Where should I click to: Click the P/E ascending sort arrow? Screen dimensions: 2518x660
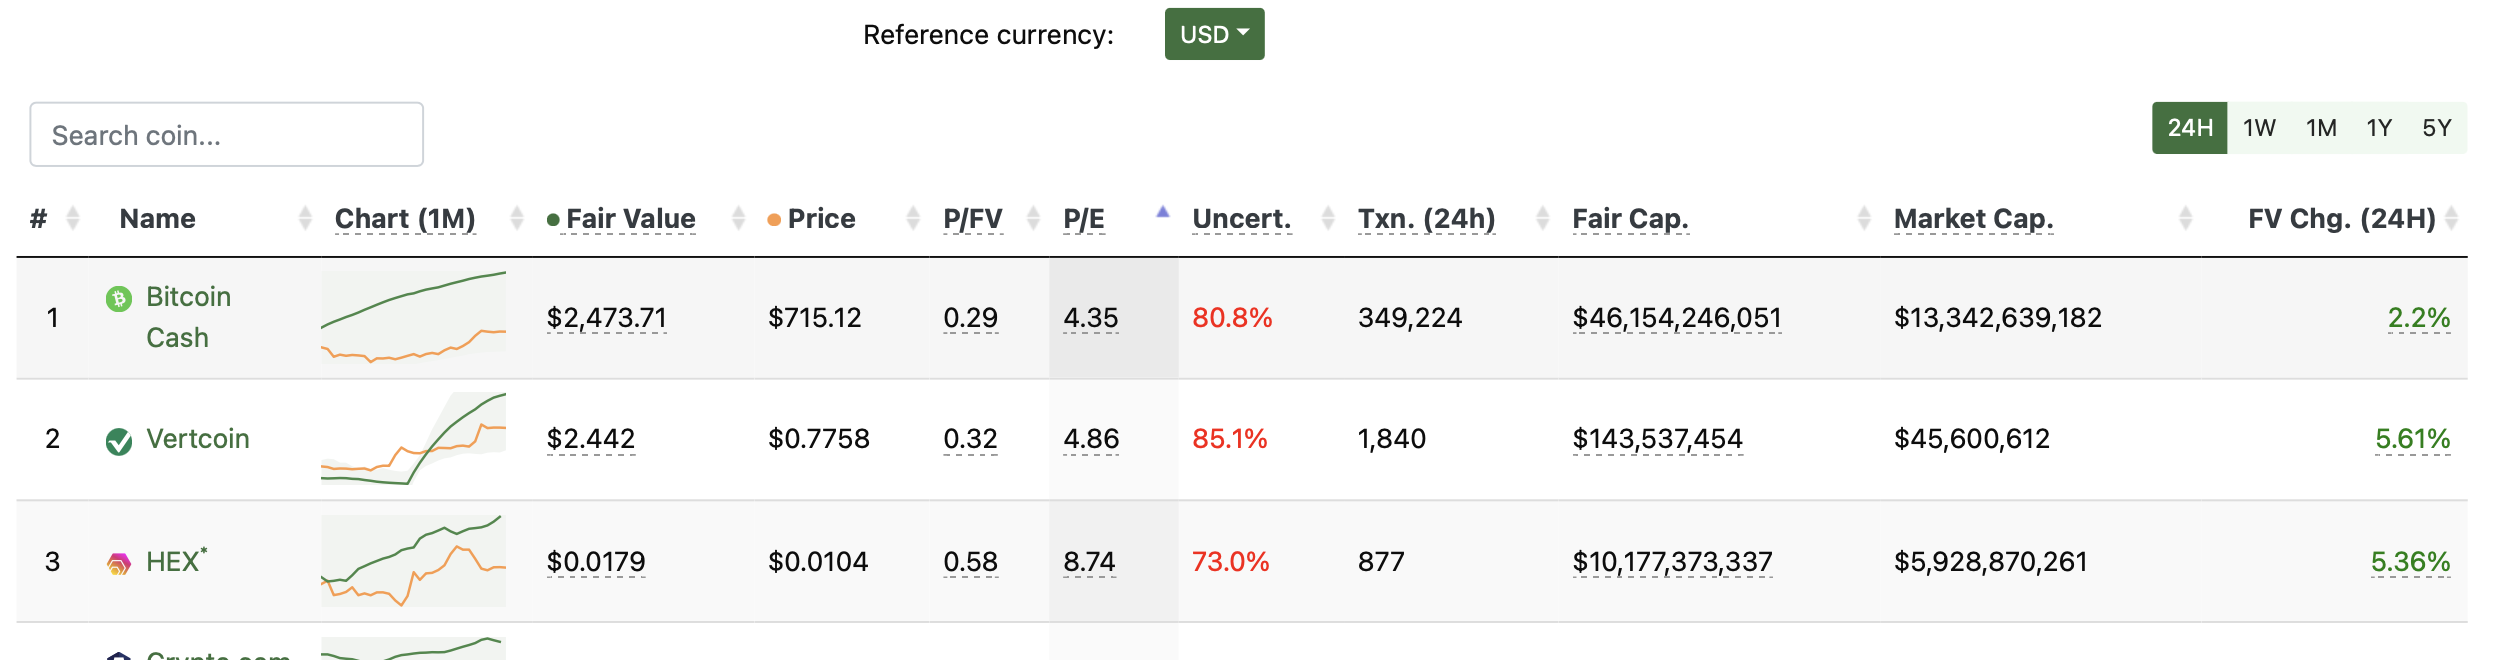pos(1162,211)
